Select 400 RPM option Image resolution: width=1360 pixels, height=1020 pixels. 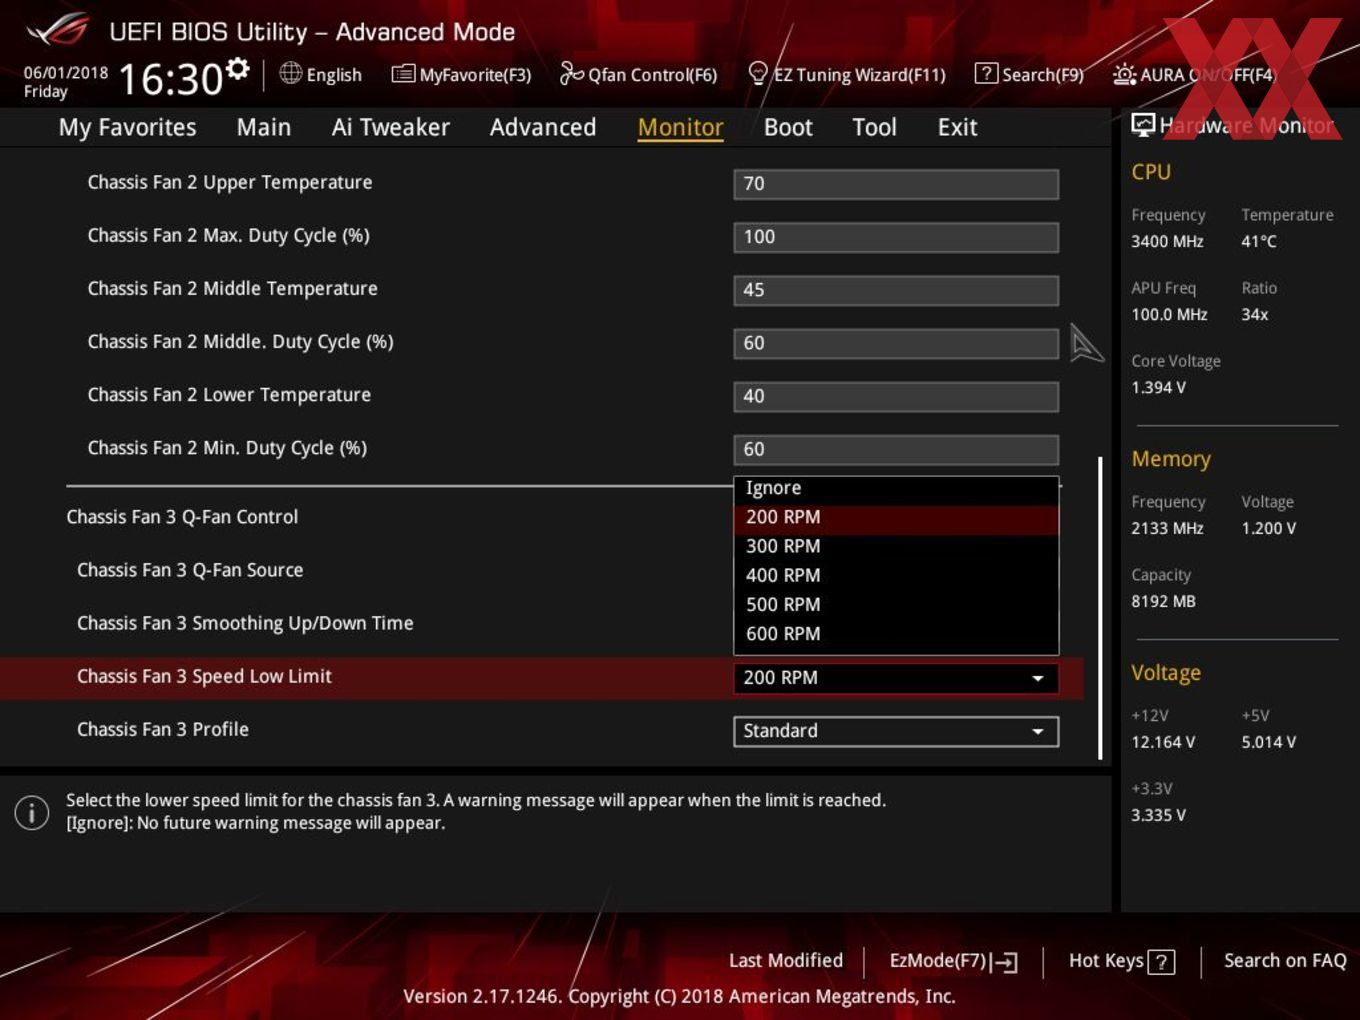coord(896,575)
